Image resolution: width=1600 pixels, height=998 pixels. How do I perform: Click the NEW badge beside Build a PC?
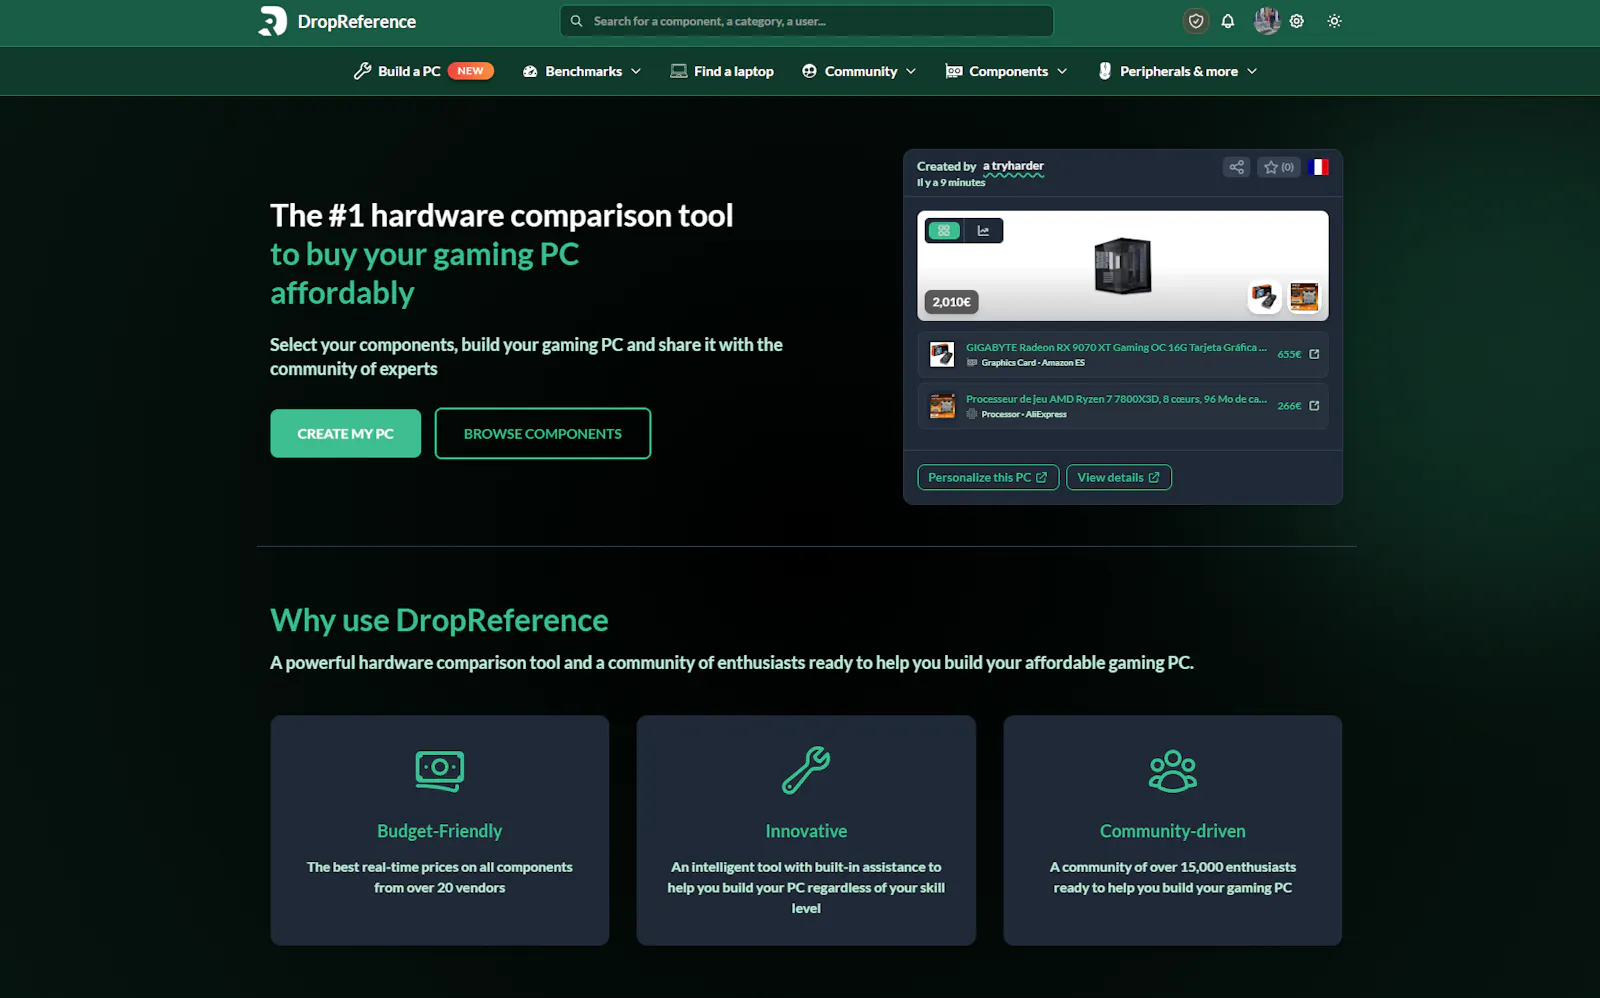coord(470,71)
